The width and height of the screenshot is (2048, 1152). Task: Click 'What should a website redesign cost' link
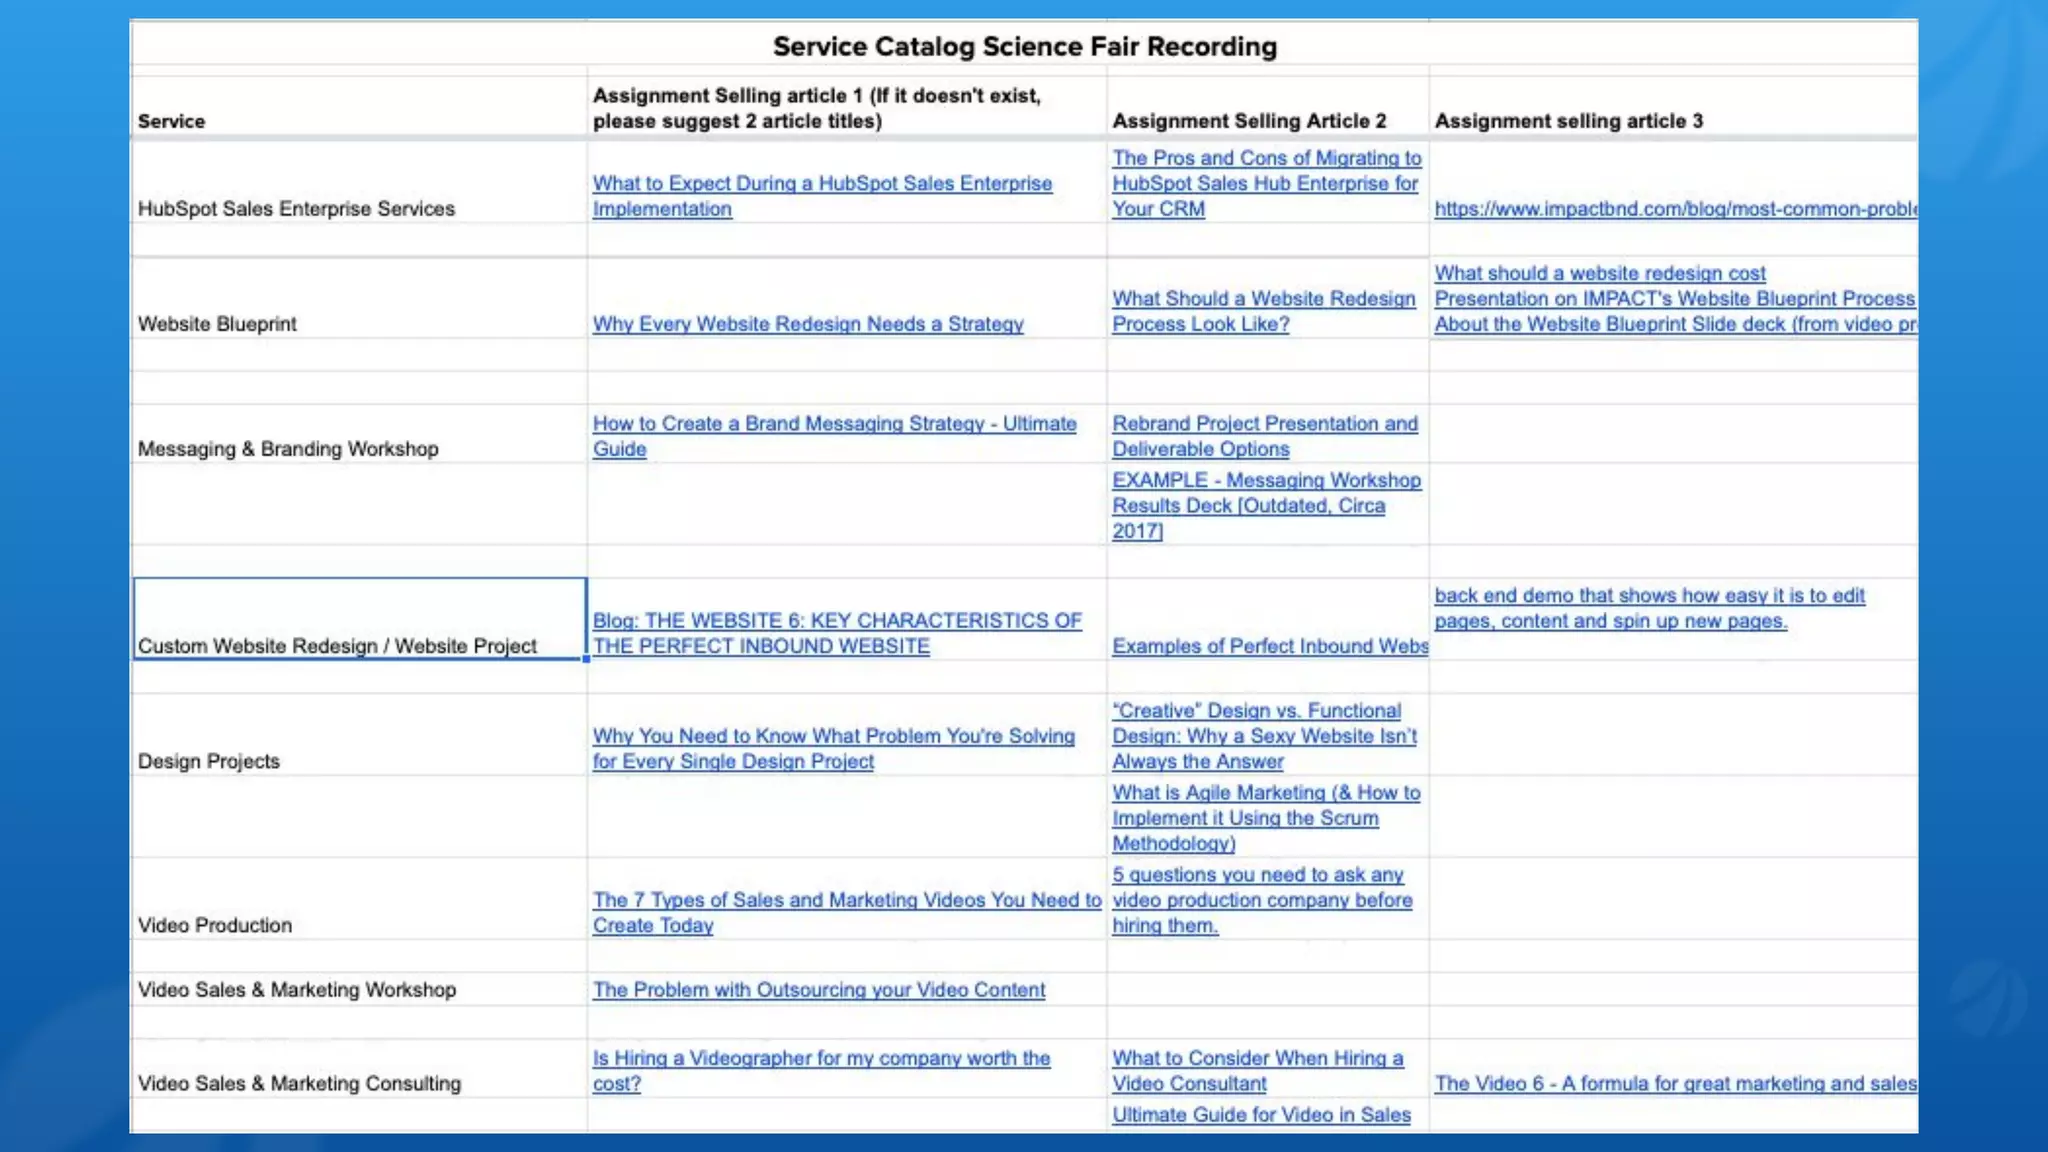pyautogui.click(x=1599, y=273)
